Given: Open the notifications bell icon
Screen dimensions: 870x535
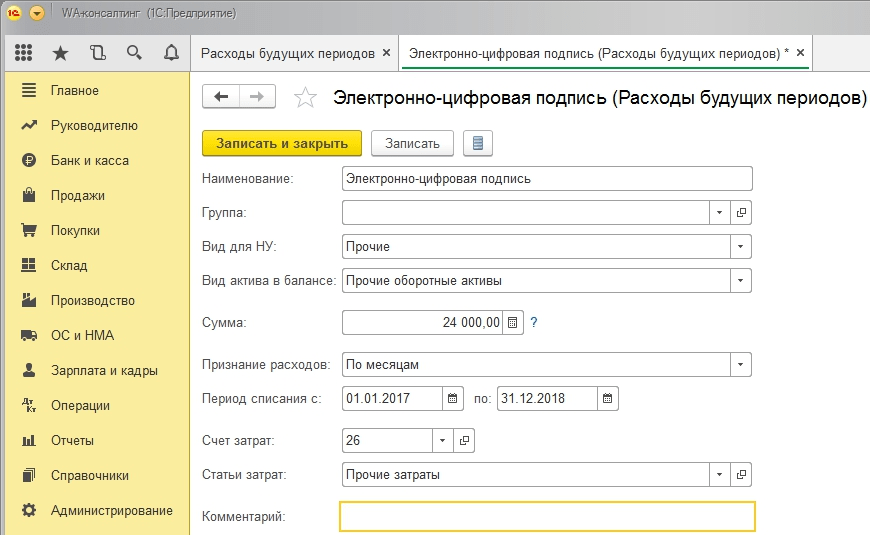Looking at the screenshot, I should point(171,53).
